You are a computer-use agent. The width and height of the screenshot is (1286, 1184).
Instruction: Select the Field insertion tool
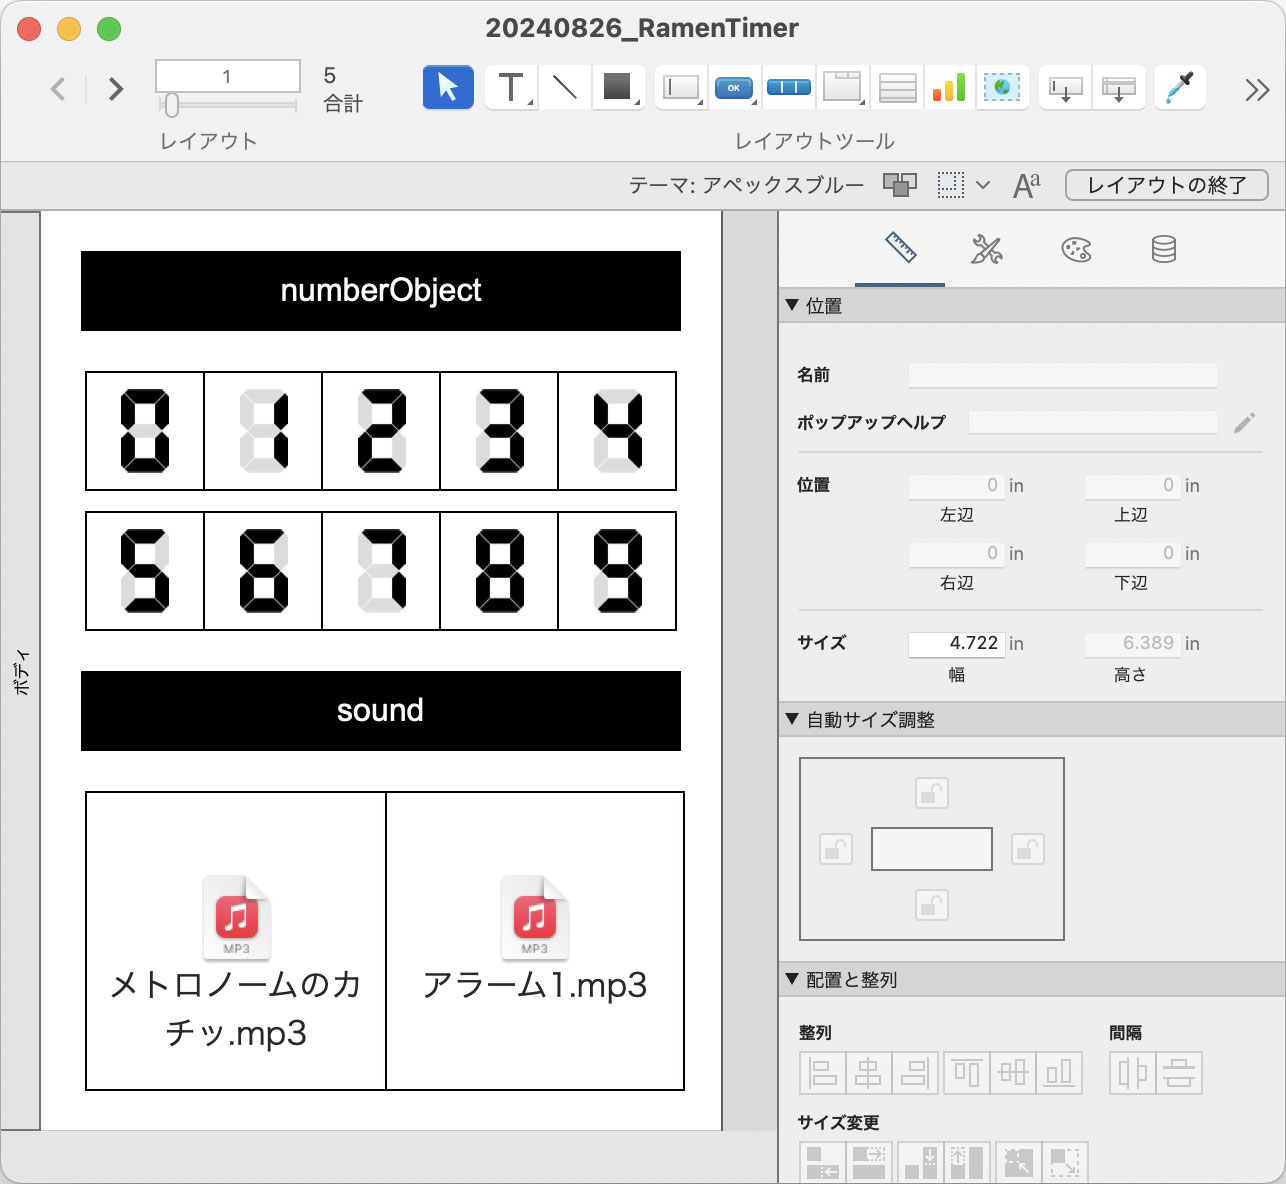[1065, 88]
